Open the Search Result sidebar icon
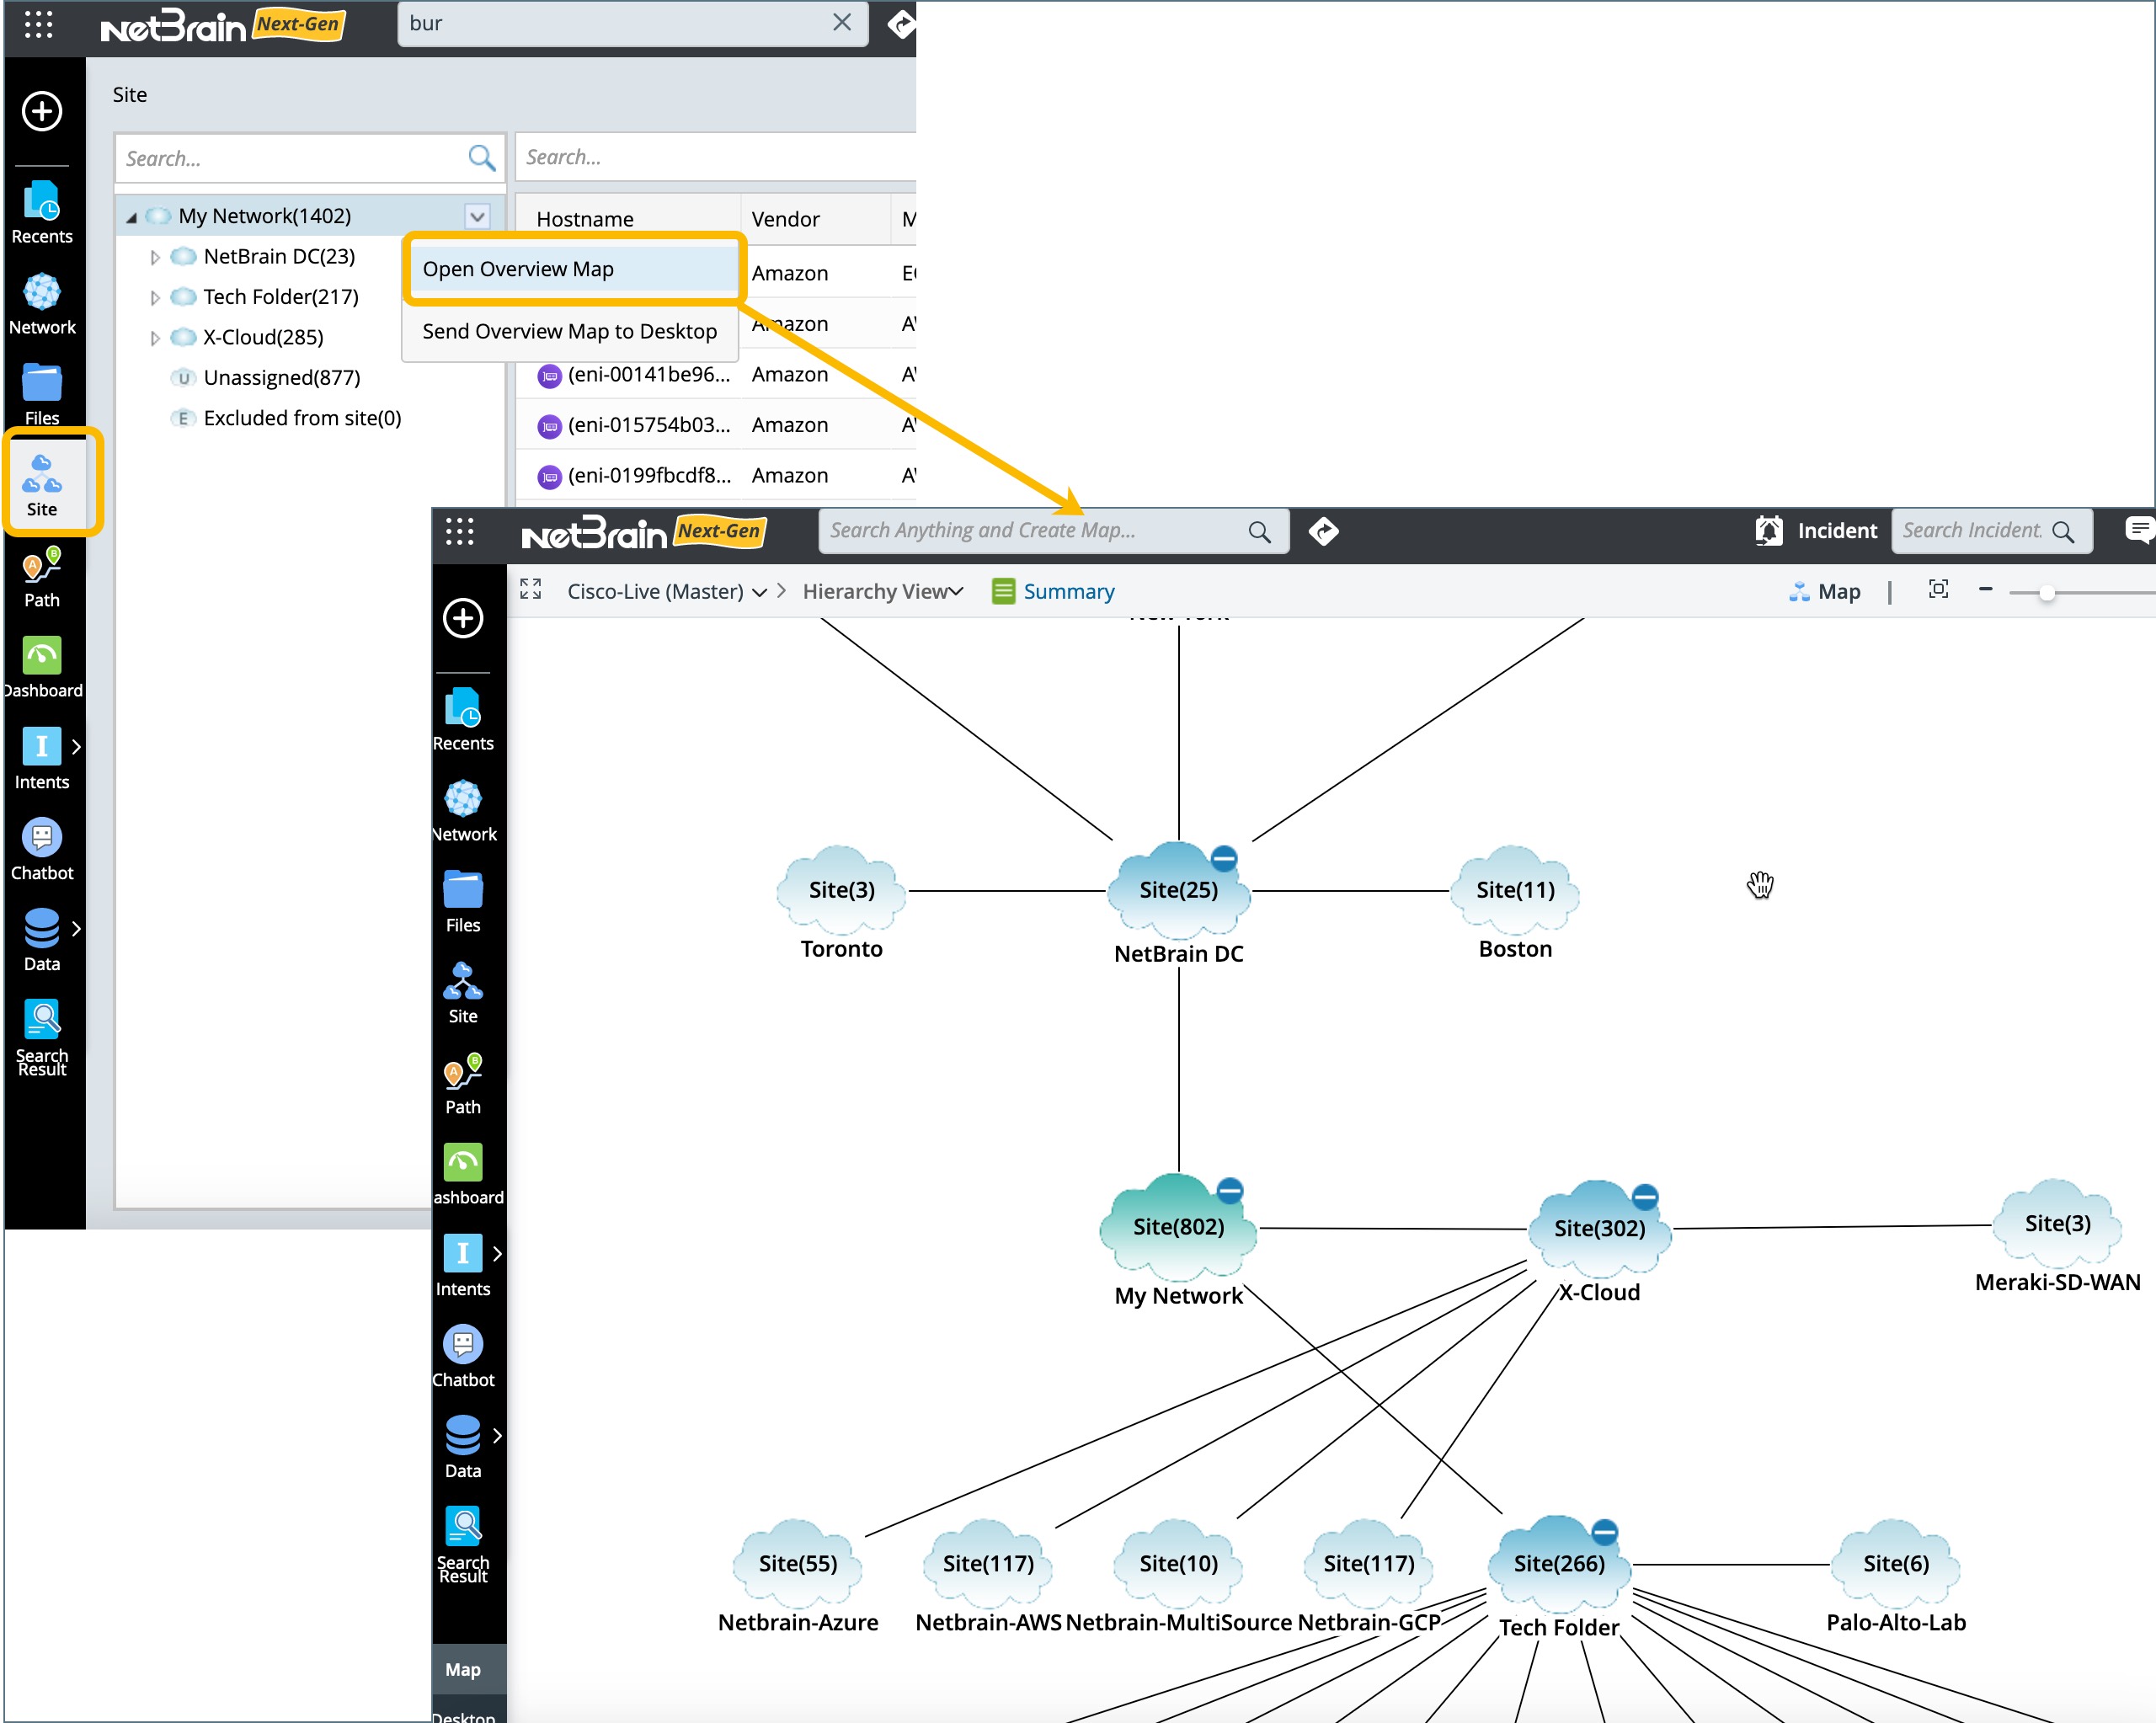The height and width of the screenshot is (1723, 2156). coord(42,1036)
